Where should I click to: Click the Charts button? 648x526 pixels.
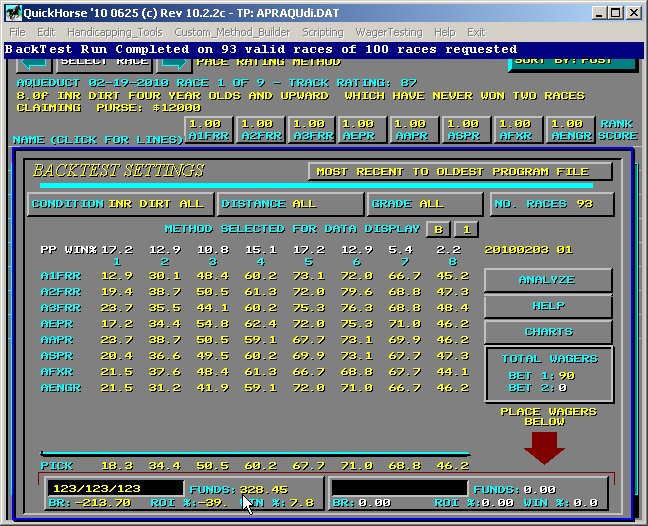(x=546, y=332)
